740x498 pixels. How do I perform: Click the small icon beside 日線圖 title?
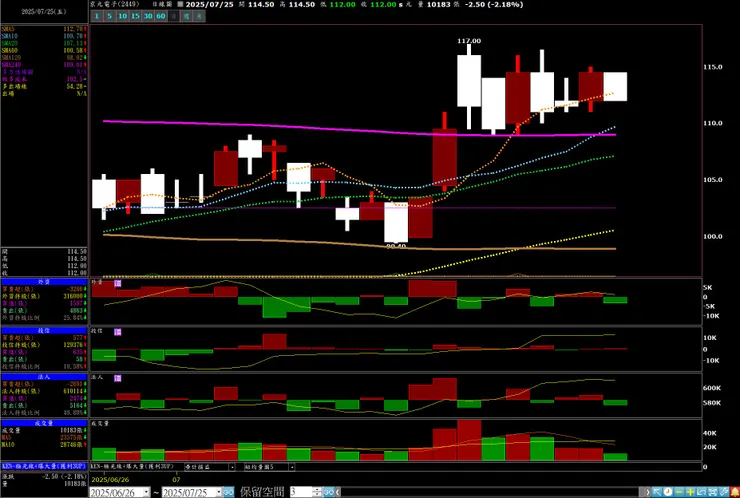point(180,4)
